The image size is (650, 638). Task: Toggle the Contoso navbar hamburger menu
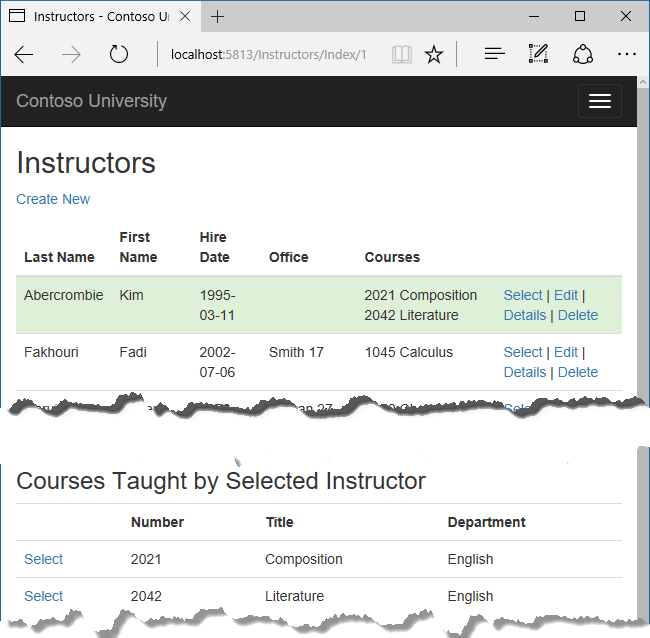pos(599,101)
